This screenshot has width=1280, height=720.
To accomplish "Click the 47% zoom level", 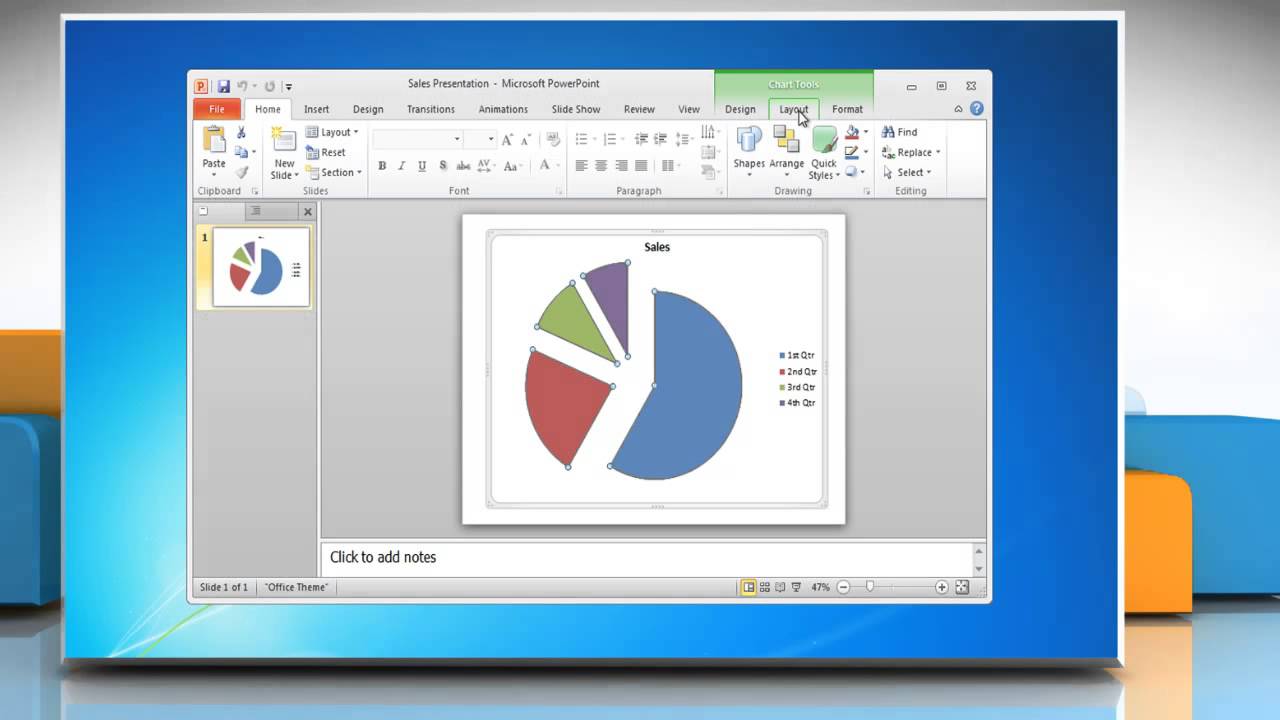I will coord(820,587).
